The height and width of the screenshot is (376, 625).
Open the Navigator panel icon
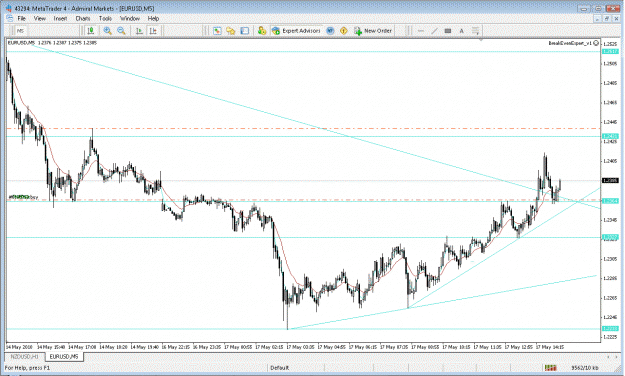244,31
